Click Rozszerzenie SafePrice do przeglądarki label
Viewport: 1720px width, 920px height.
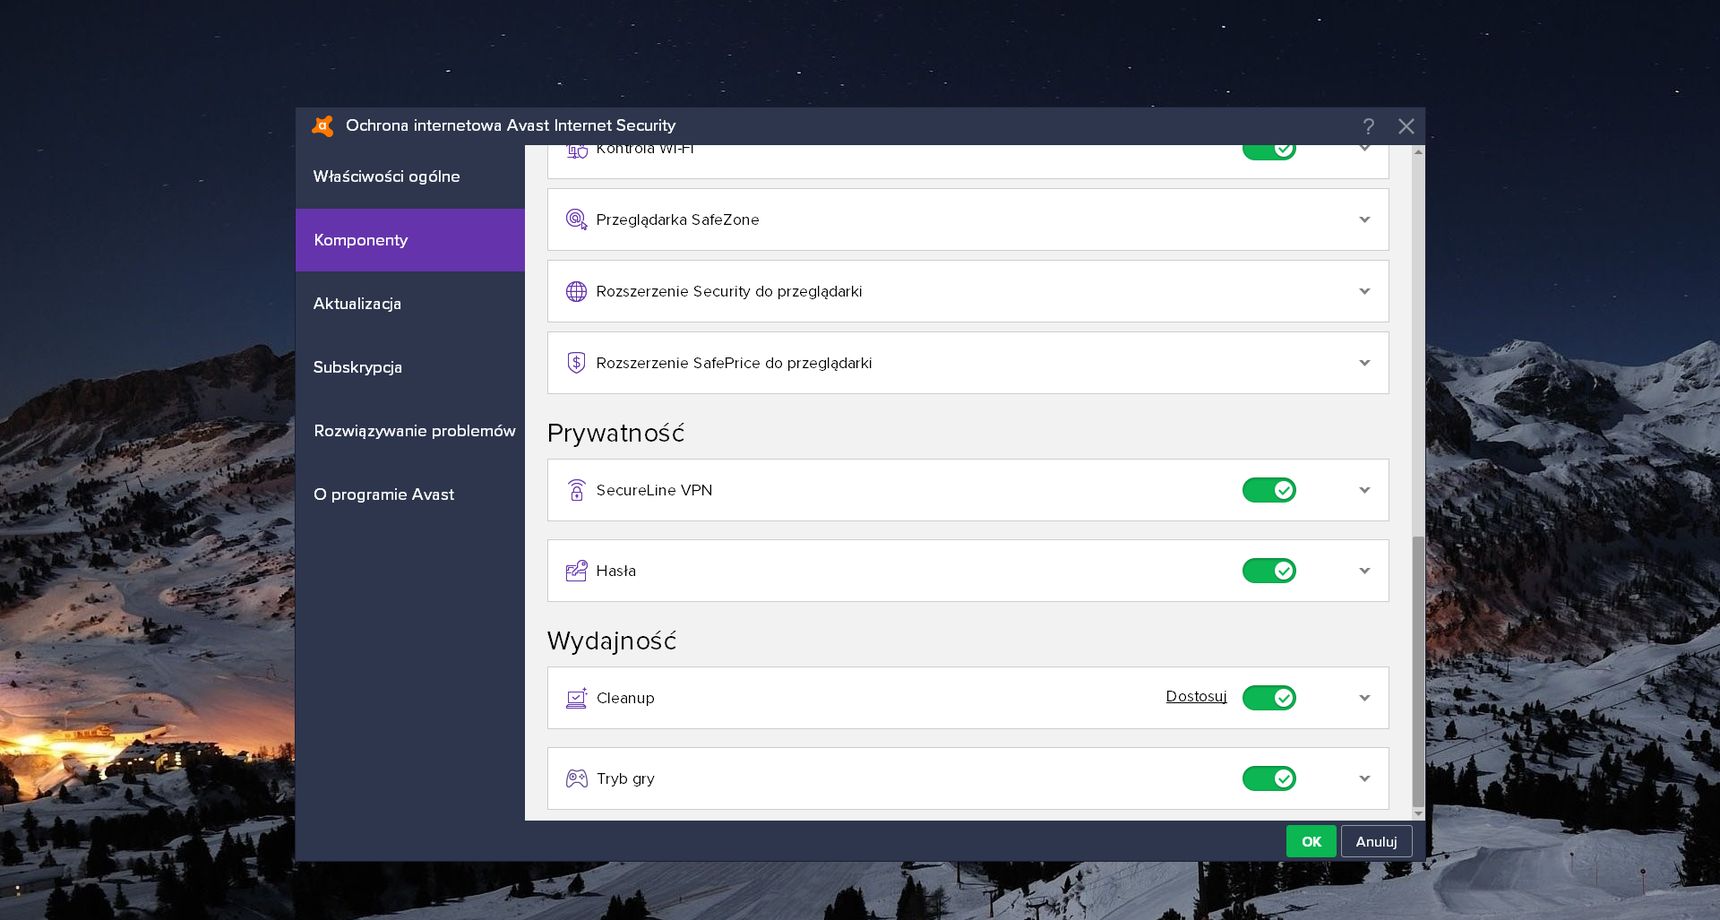click(x=734, y=363)
